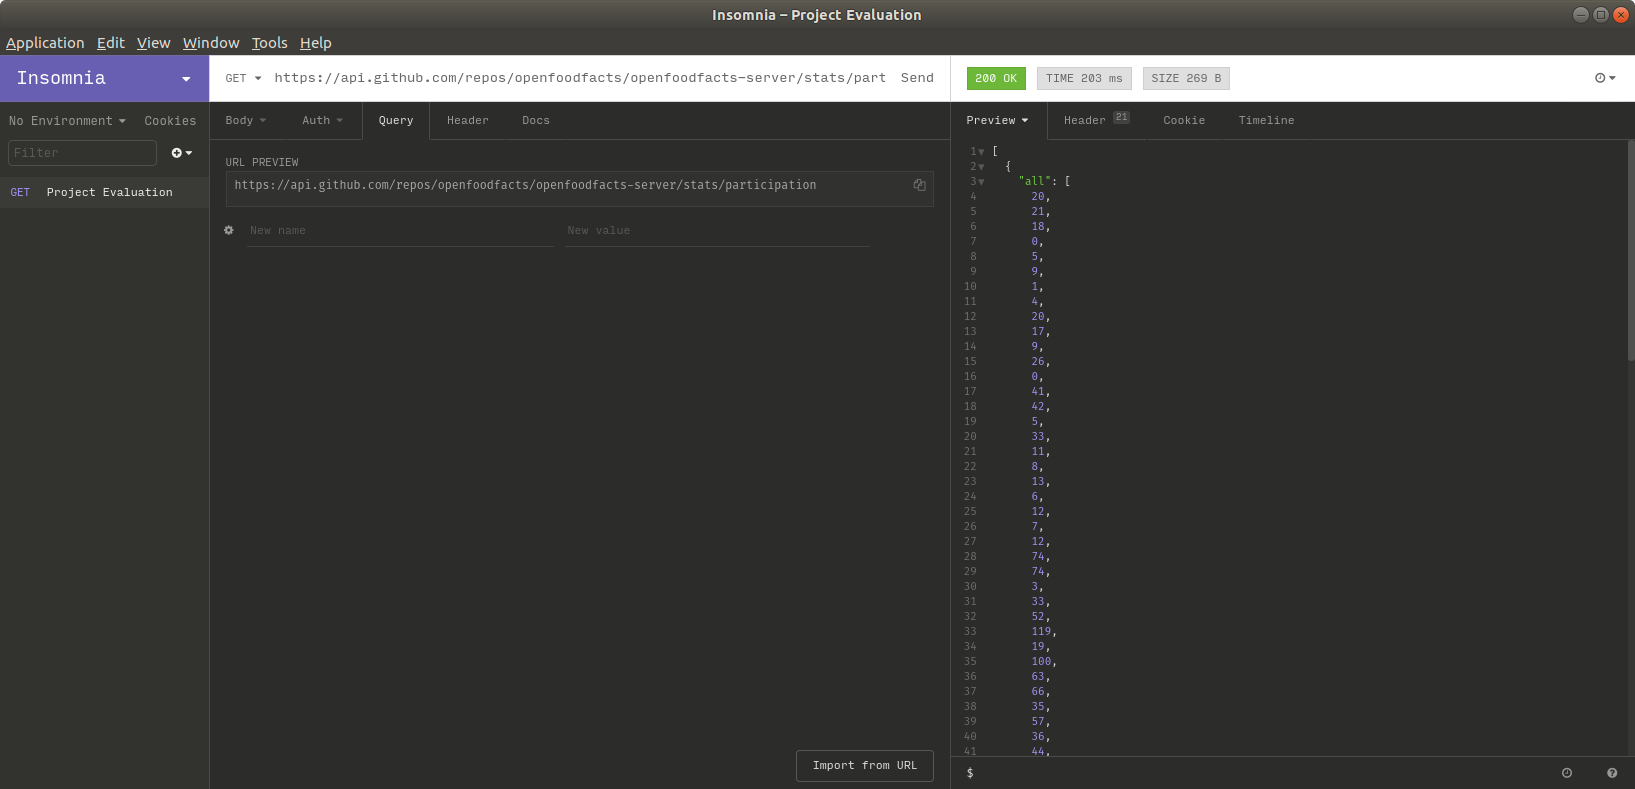Viewport: 1635px width, 789px height.
Task: Focus the sidebar Filter field
Action: (x=82, y=153)
